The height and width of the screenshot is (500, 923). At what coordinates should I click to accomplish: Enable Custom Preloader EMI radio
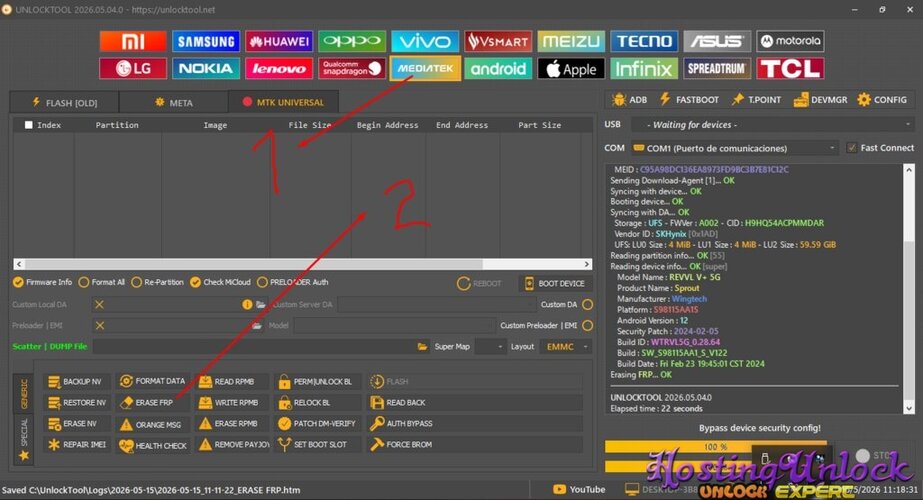587,325
